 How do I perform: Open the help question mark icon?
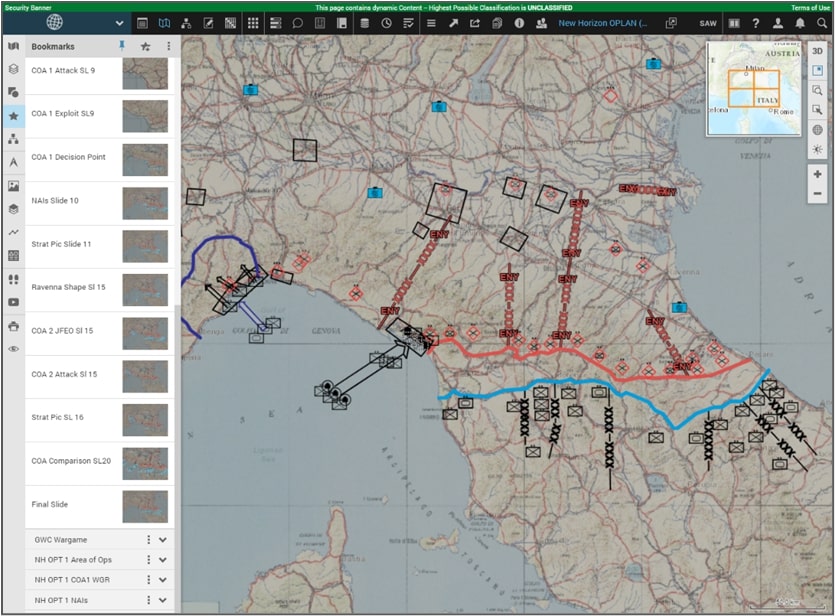757,22
